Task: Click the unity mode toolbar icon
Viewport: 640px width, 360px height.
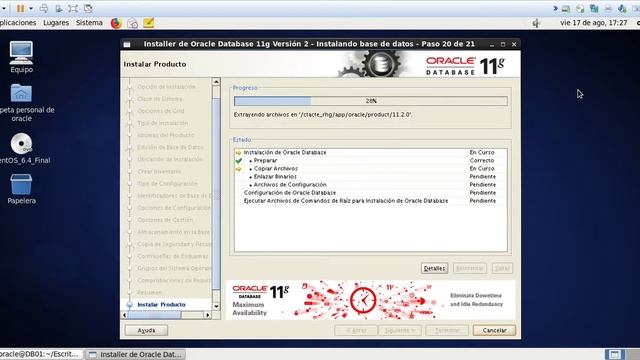Action: pos(88,8)
